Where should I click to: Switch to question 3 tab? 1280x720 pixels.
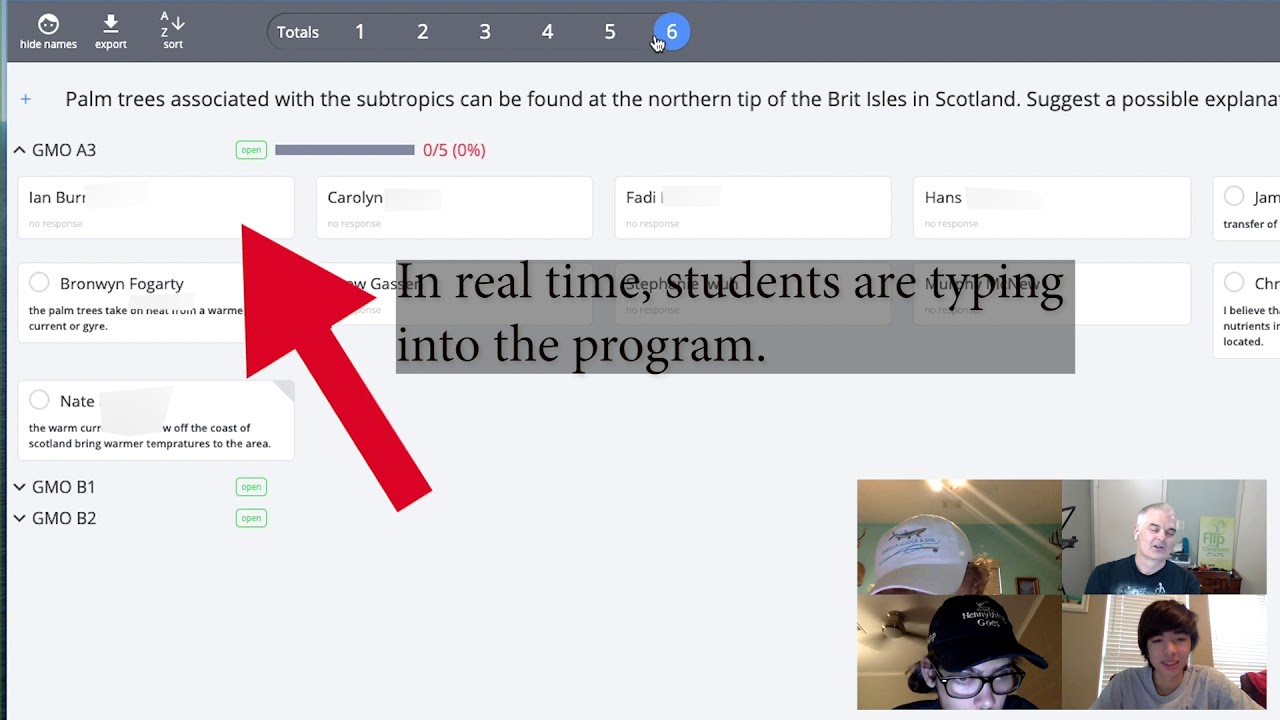[x=485, y=32]
